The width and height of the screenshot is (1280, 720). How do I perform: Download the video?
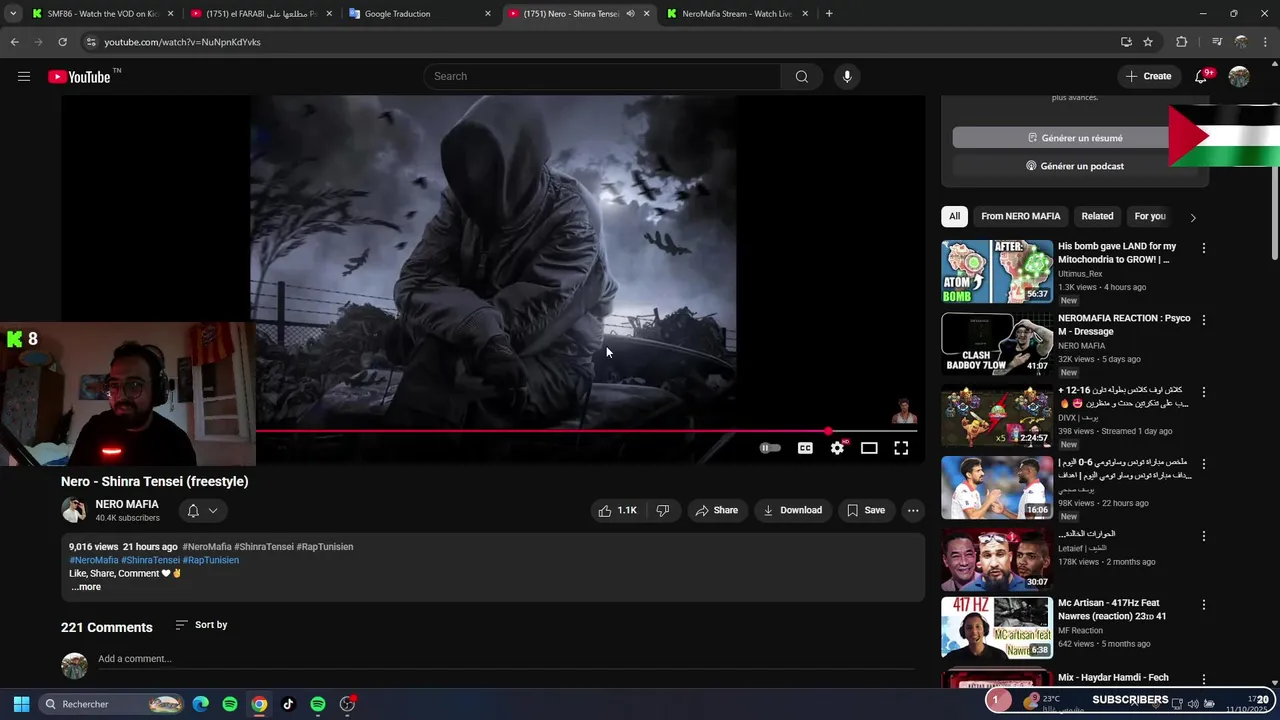(x=792, y=510)
